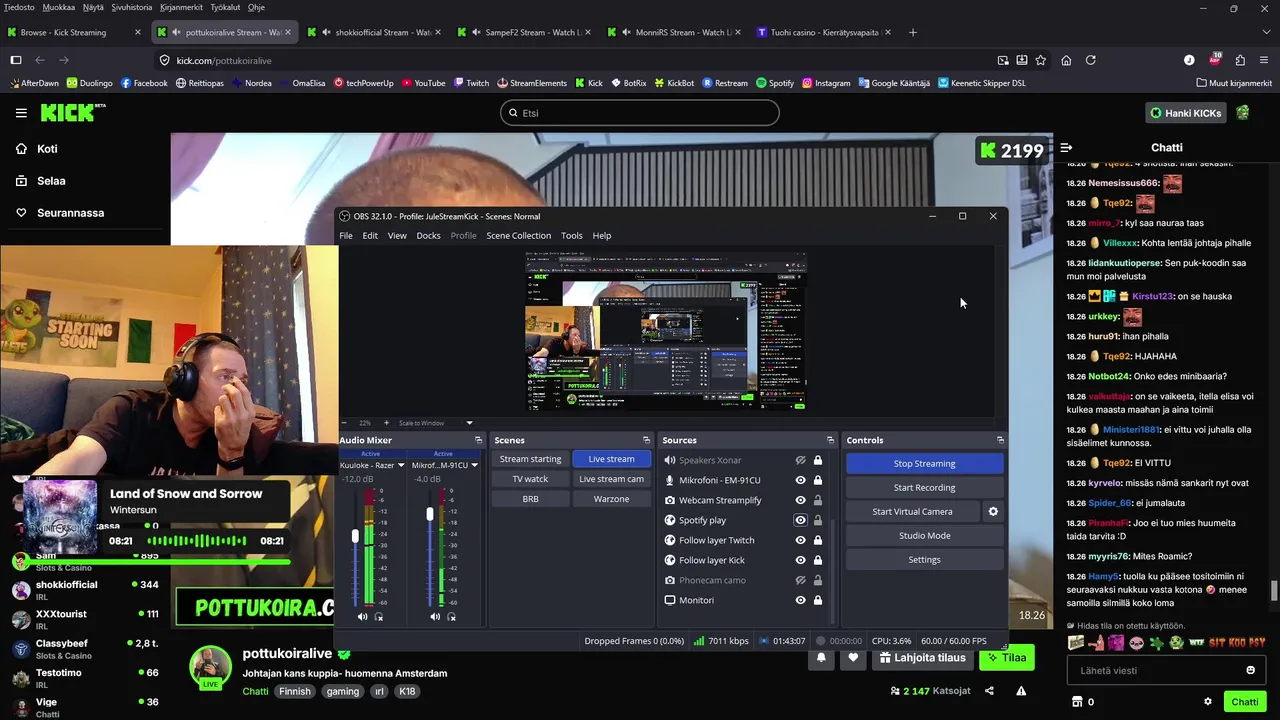Collapse the Chatti panel arrow icon
Screen dimensions: 1280x720
[1067, 147]
